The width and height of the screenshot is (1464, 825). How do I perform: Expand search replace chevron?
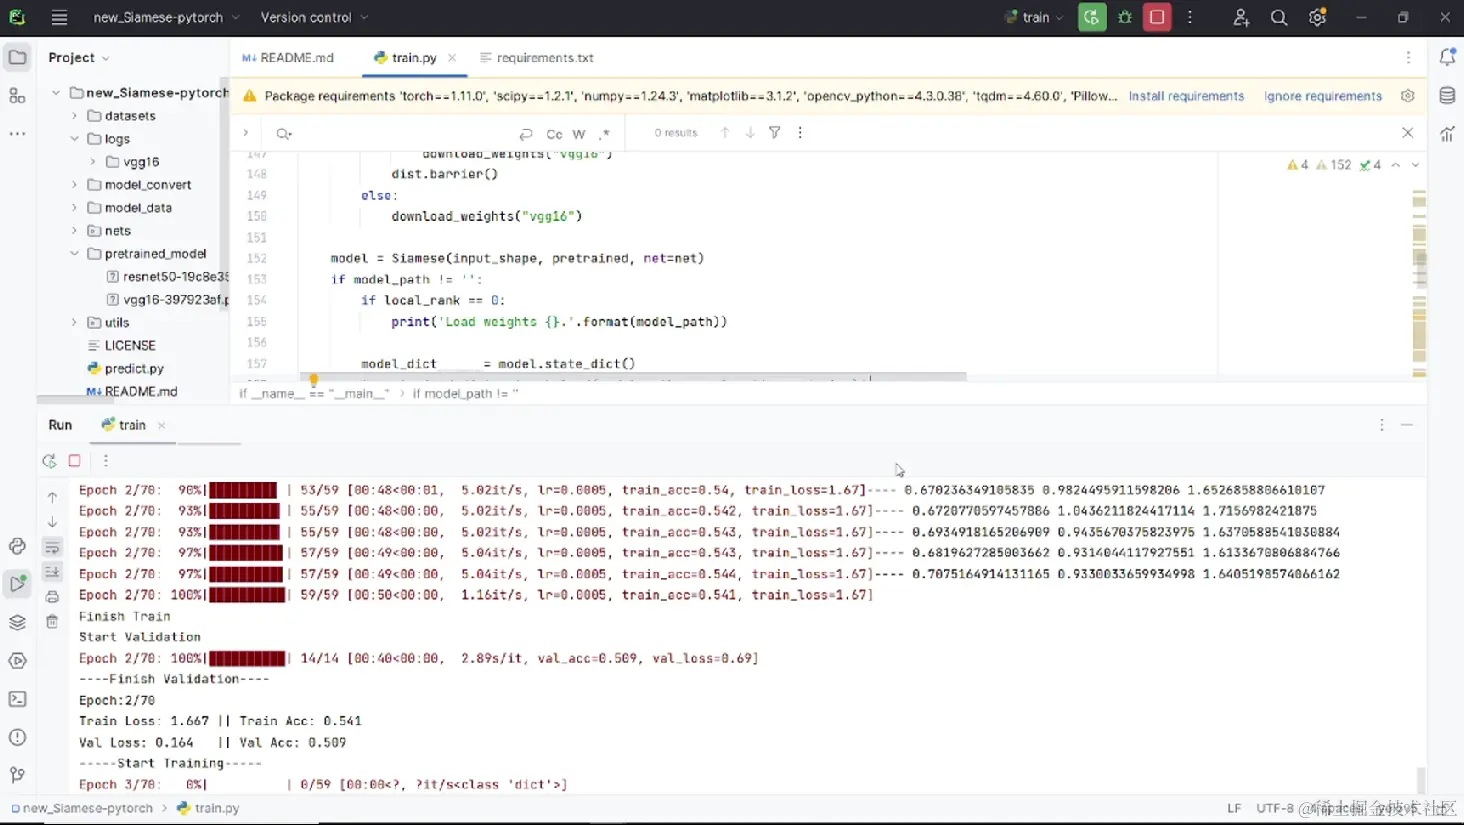pos(245,132)
